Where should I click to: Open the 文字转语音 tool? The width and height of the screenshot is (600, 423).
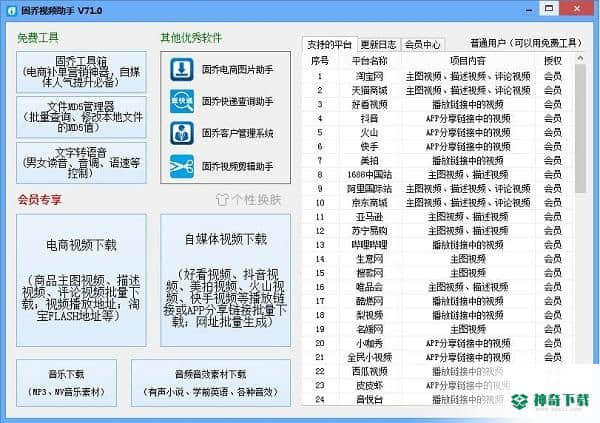[x=81, y=163]
